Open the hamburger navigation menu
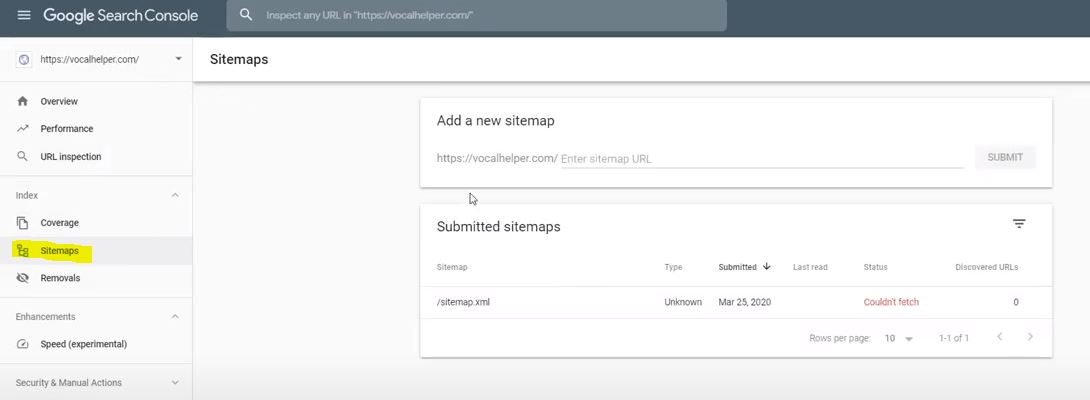Image resolution: width=1090 pixels, height=400 pixels. (24, 15)
